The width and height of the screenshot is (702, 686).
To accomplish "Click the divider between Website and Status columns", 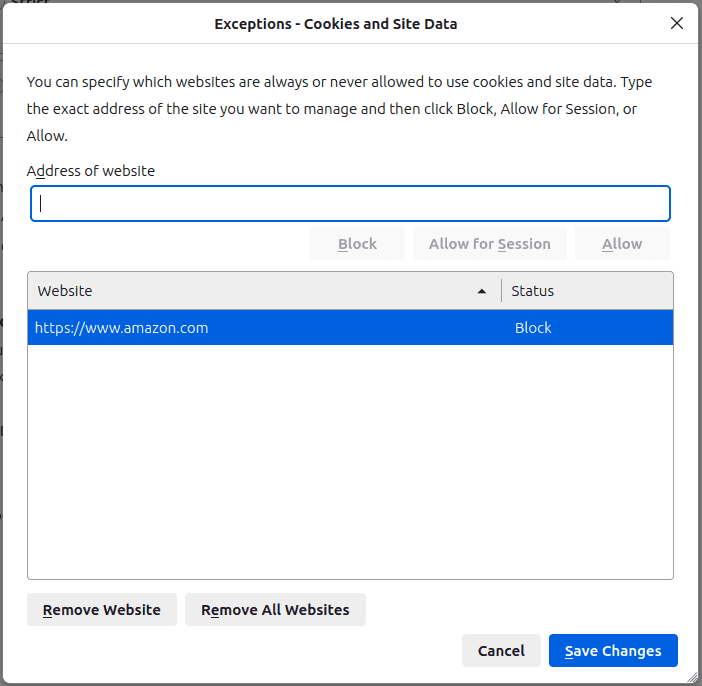I will tap(502, 291).
